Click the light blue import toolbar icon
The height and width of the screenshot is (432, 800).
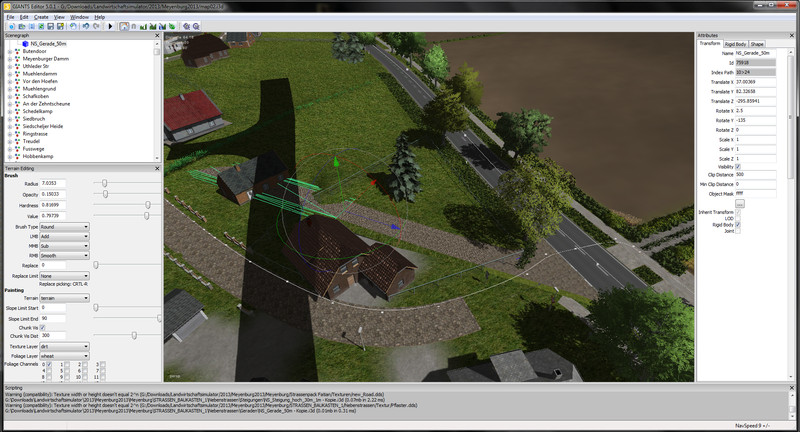click(31, 26)
